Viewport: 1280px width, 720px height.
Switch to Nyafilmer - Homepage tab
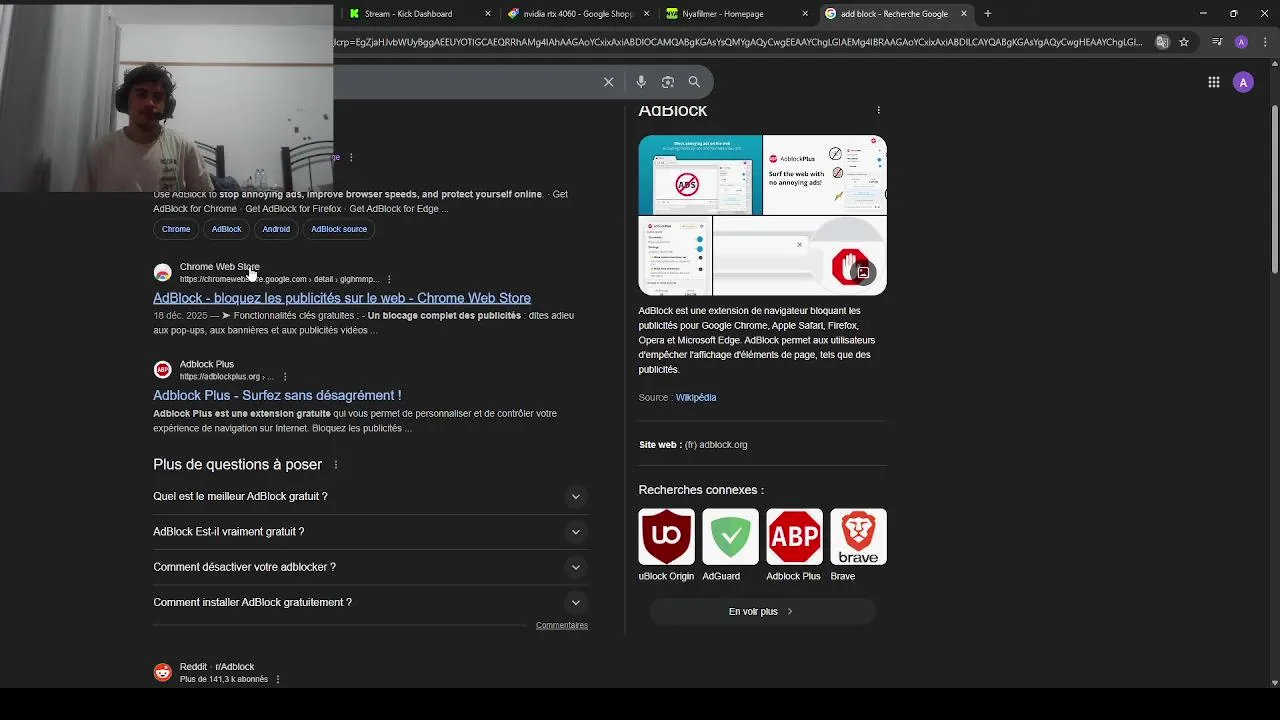coord(735,14)
